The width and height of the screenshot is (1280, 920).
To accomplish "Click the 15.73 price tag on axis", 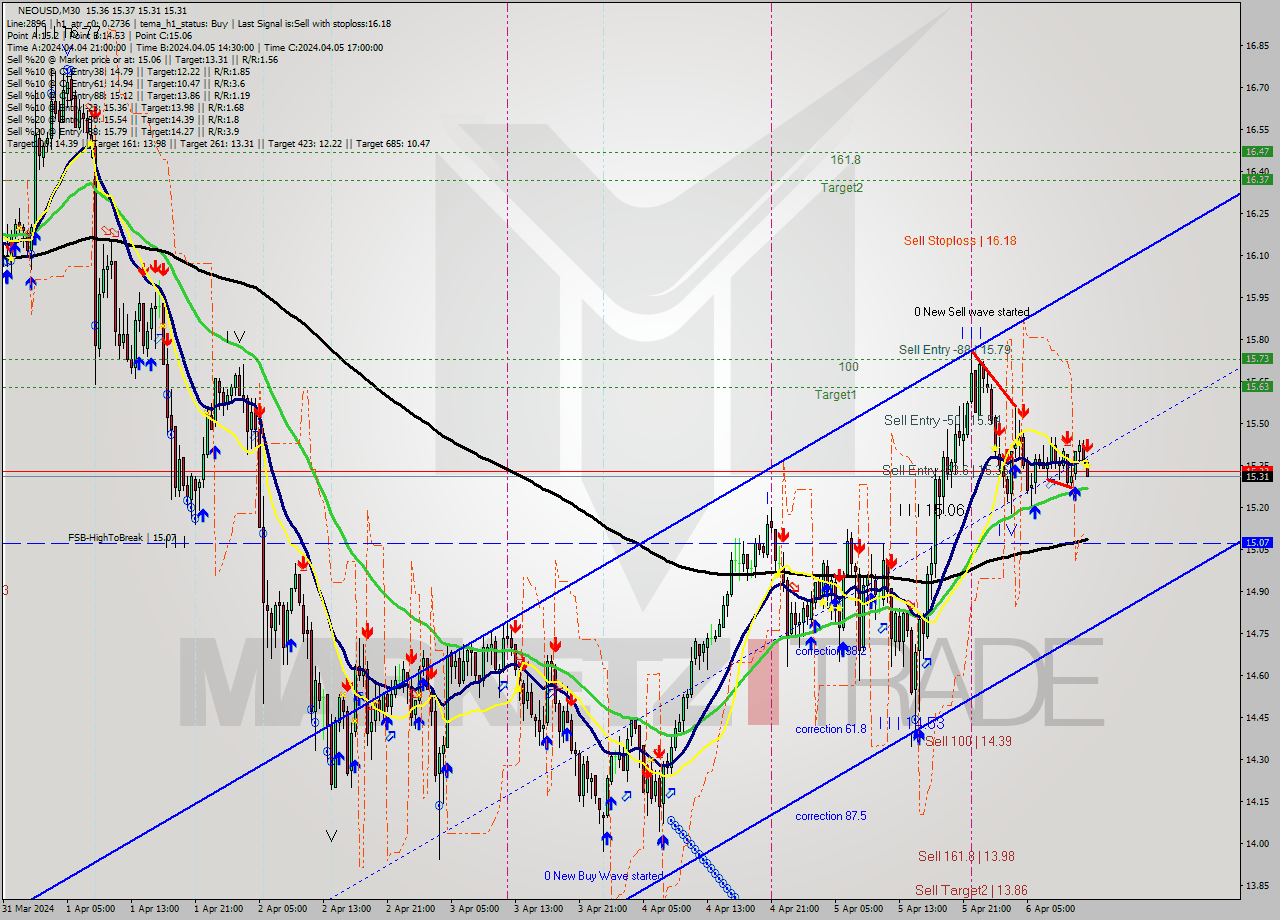I will 1257,358.
